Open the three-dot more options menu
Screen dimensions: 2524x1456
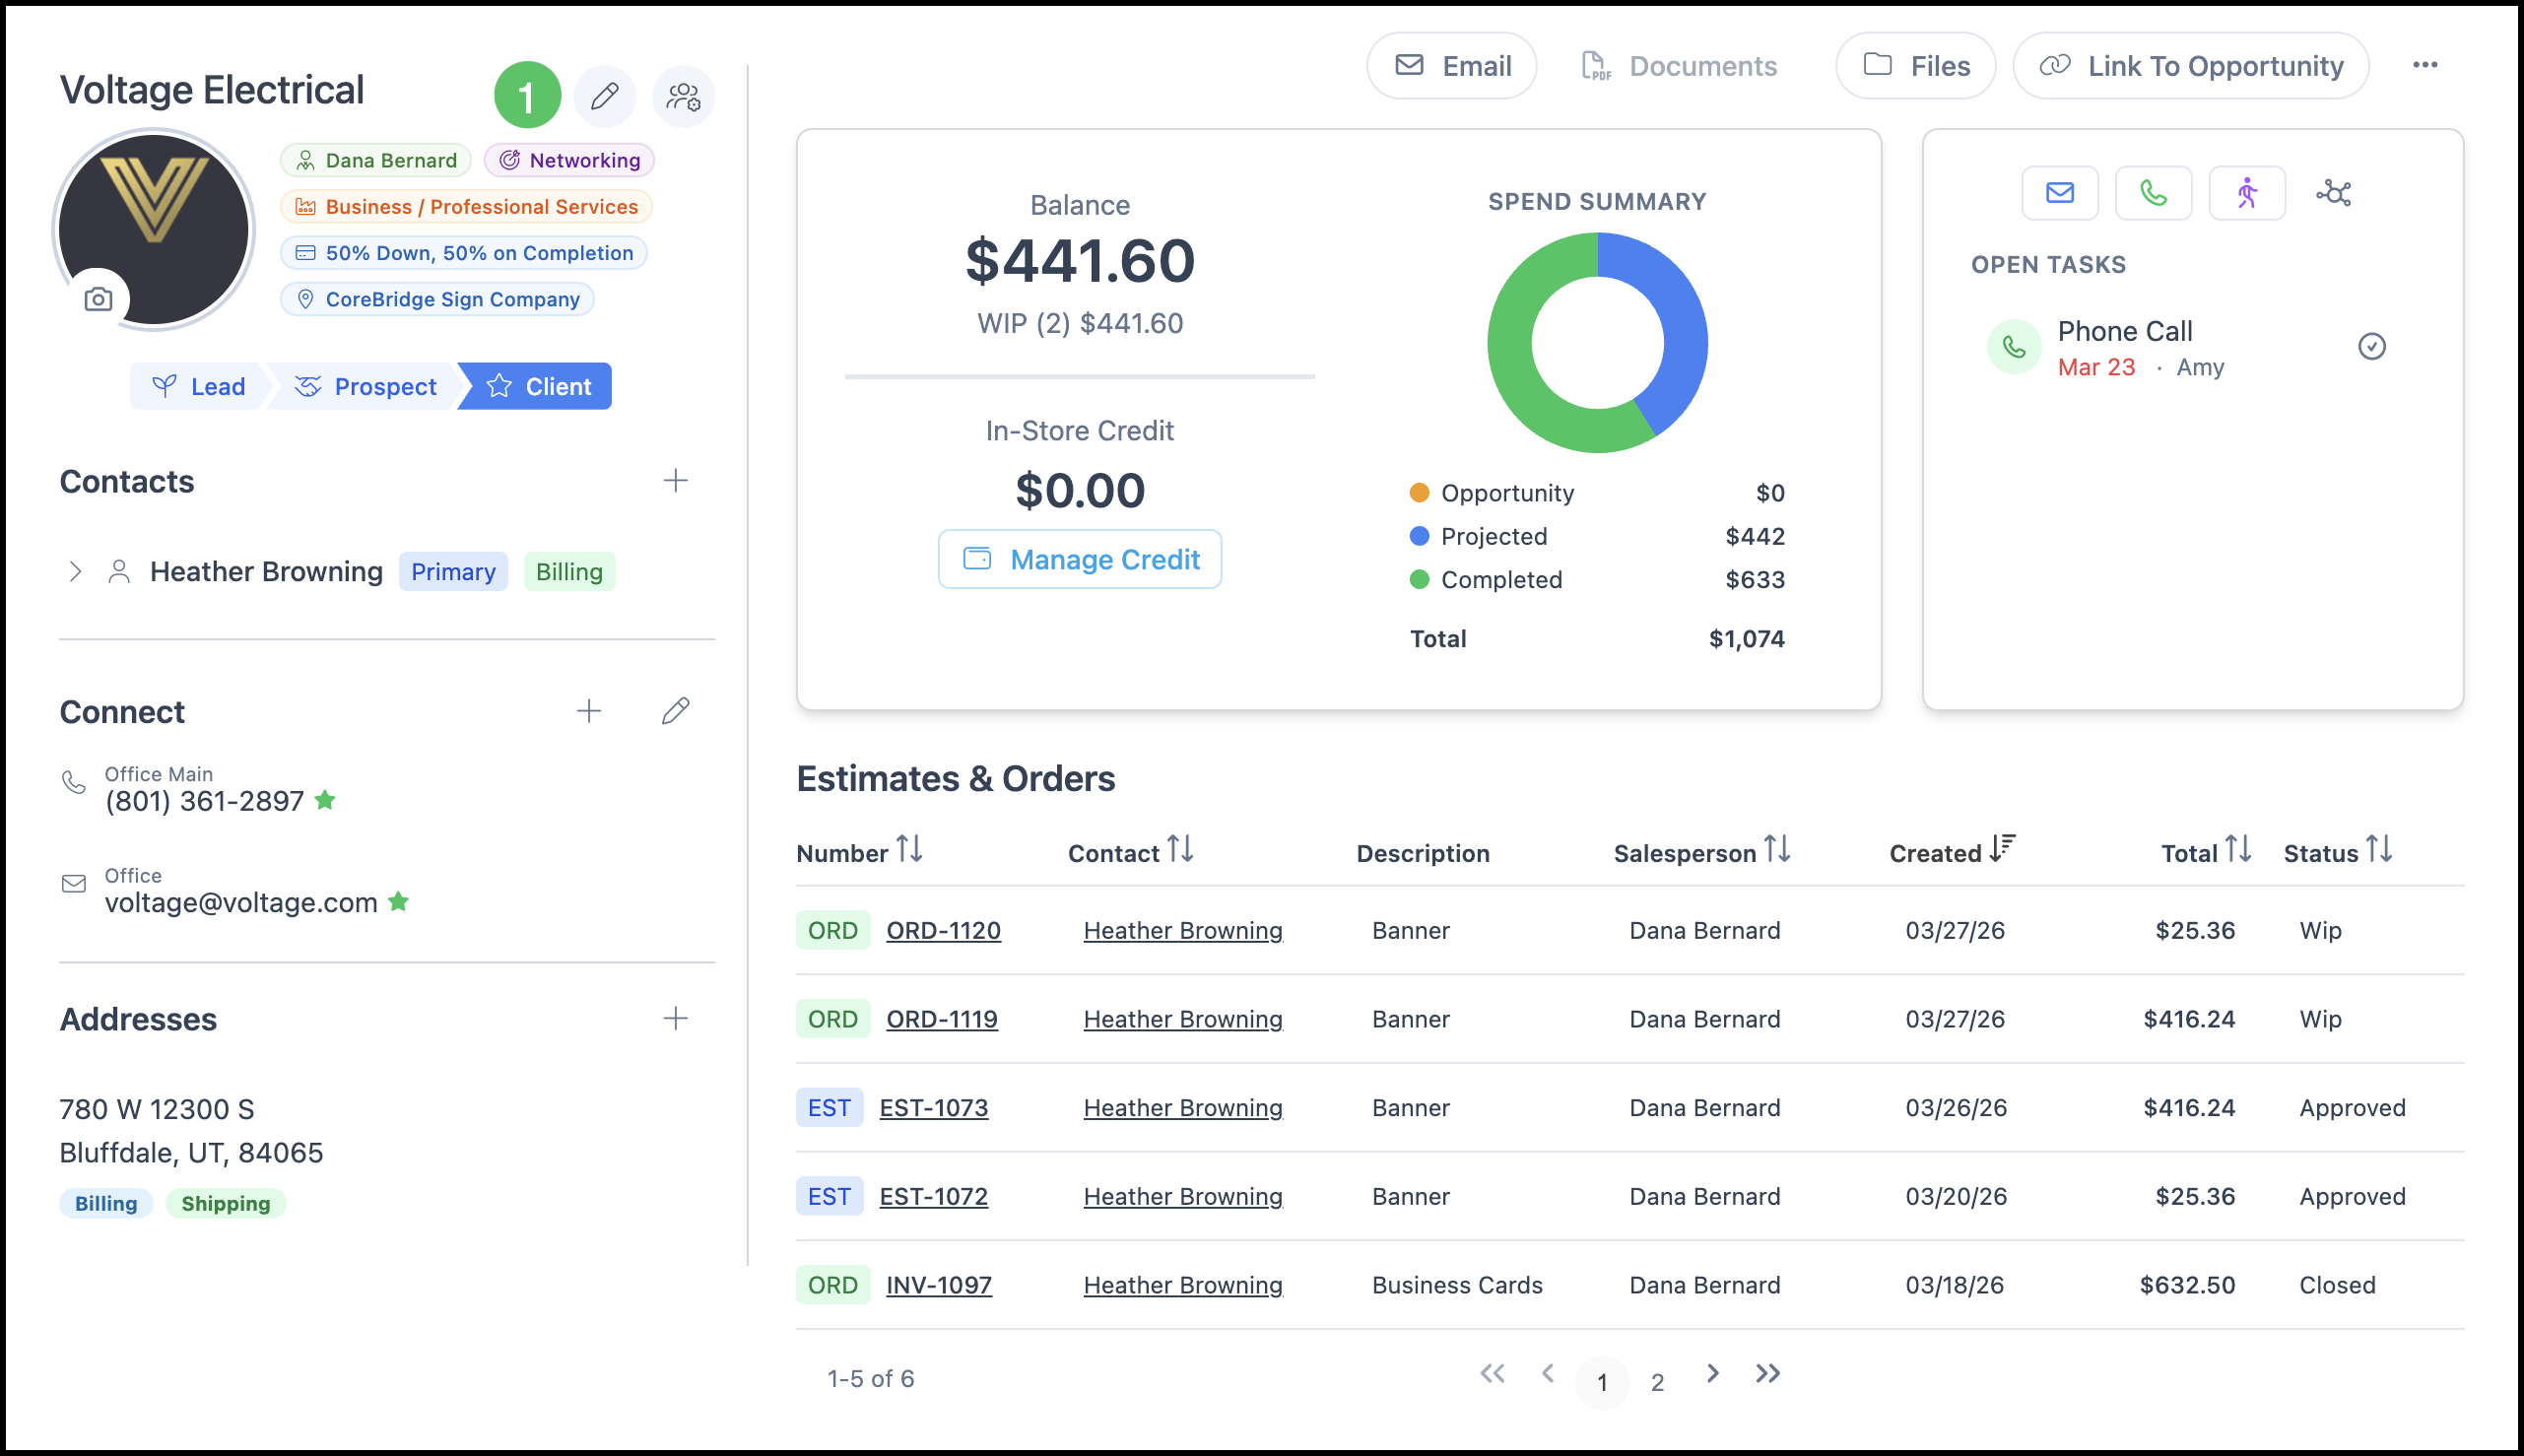tap(2424, 66)
